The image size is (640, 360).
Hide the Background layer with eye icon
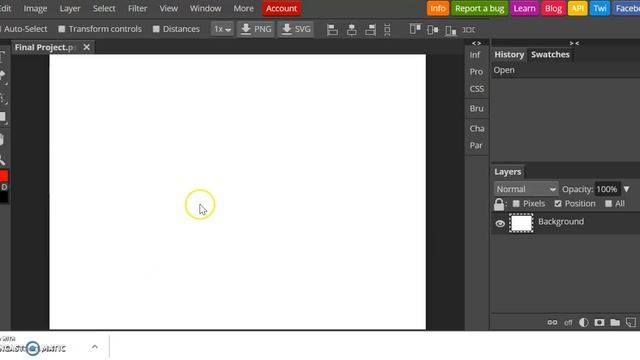(500, 224)
